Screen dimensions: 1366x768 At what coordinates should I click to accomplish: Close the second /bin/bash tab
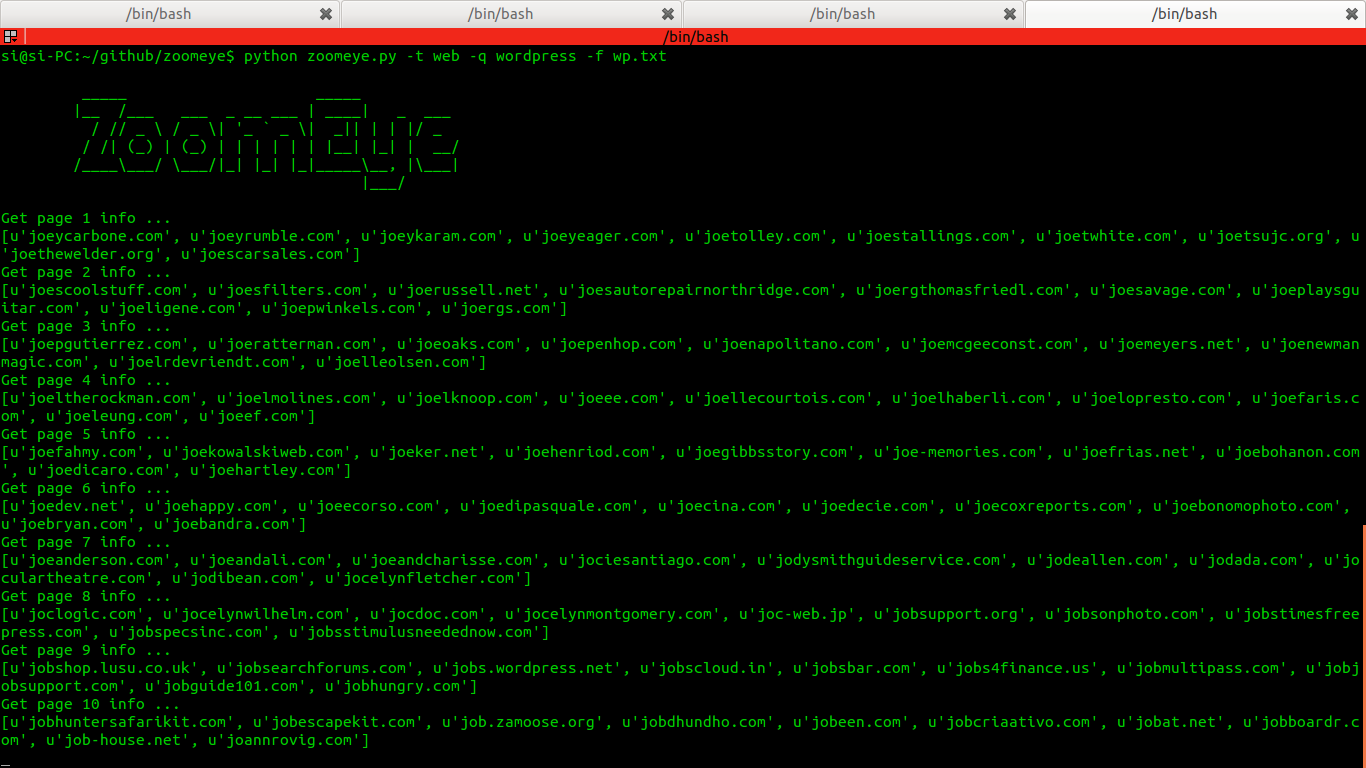tap(668, 14)
